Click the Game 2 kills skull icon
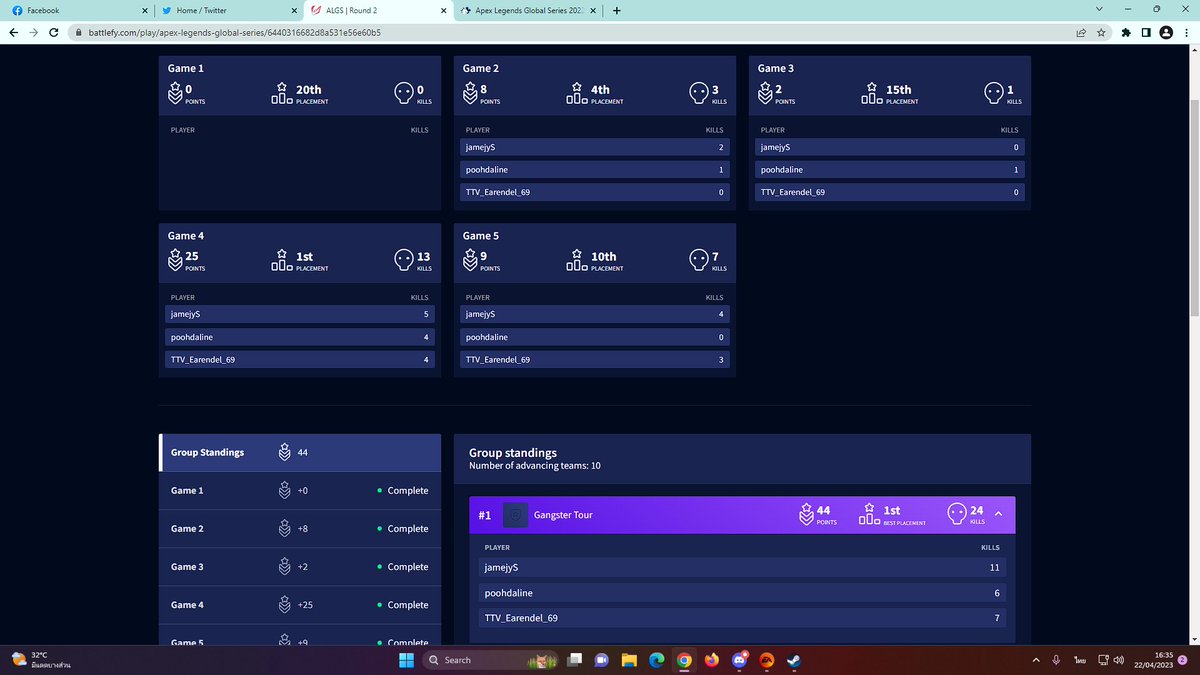Viewport: 1200px width, 675px height. [699, 94]
